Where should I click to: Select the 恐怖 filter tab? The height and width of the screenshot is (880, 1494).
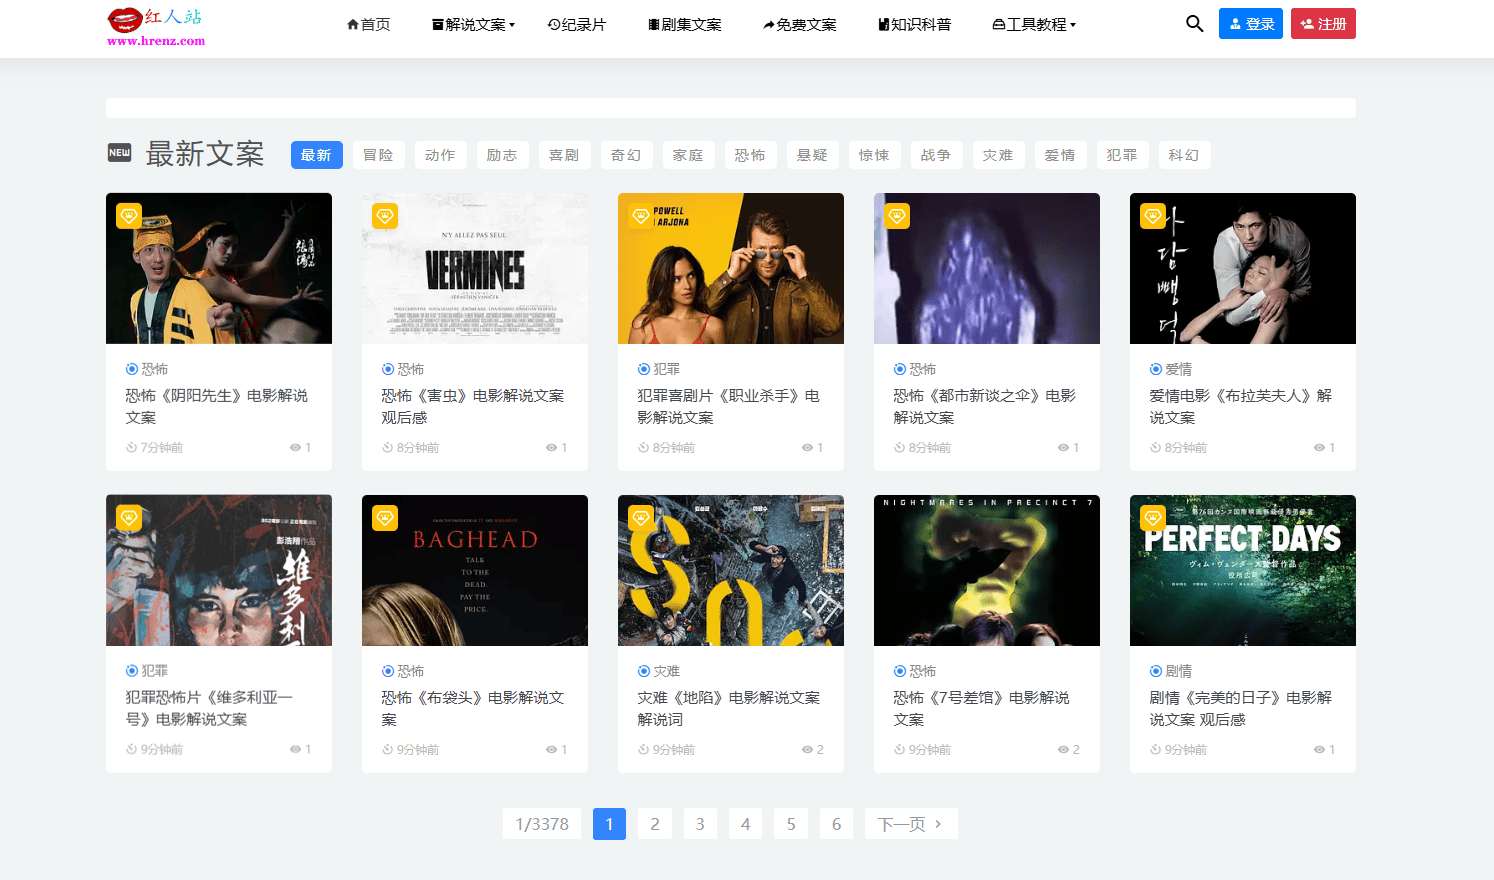coord(750,155)
